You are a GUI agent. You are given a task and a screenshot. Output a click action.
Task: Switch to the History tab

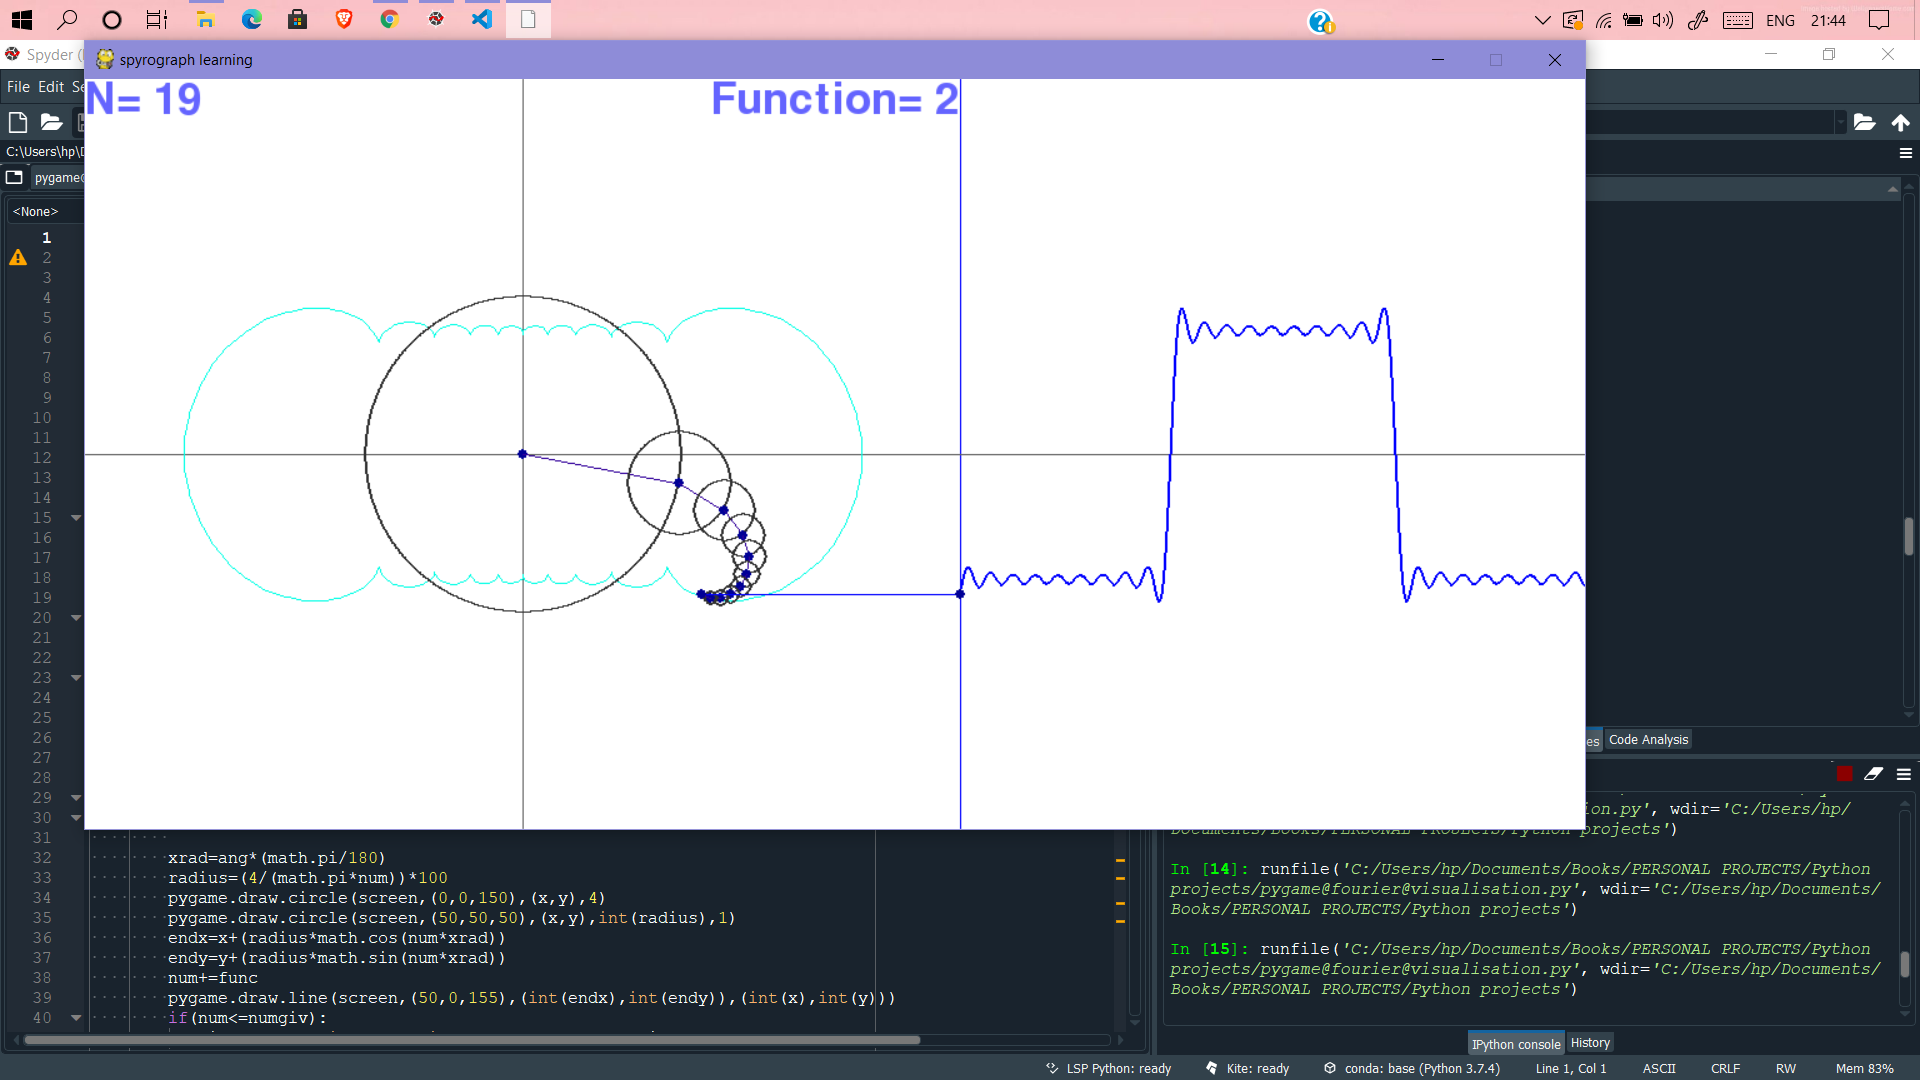1590,1043
